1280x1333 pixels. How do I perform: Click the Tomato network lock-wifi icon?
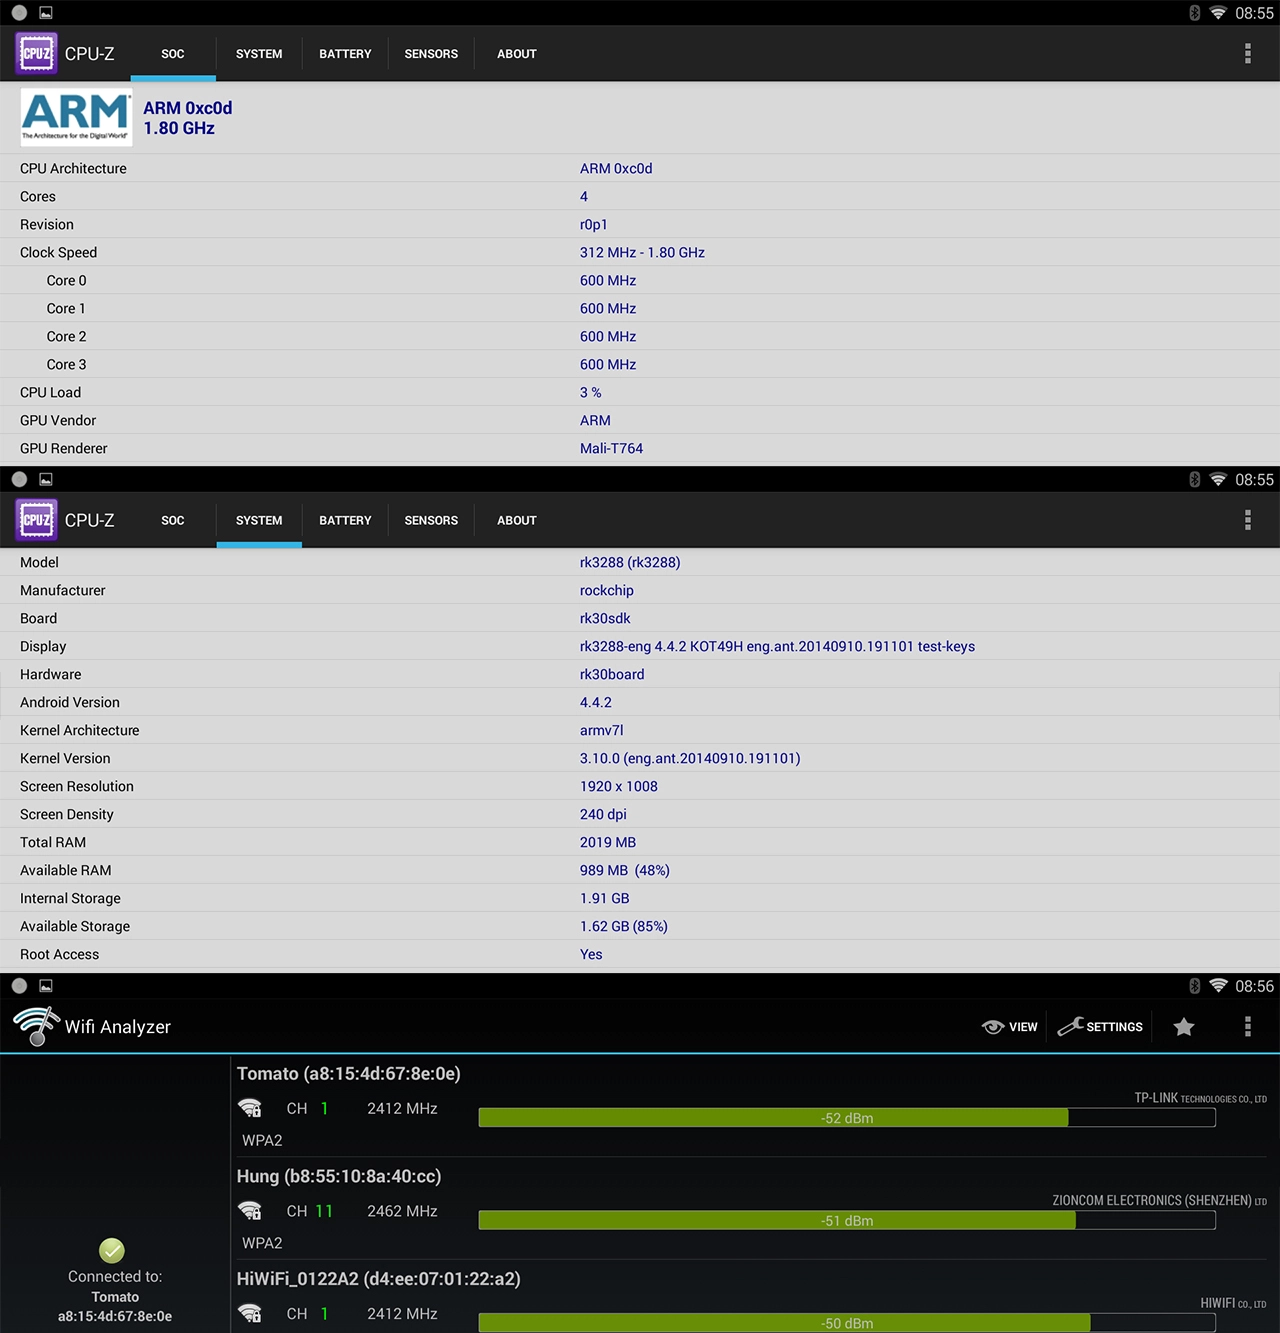coord(250,1108)
